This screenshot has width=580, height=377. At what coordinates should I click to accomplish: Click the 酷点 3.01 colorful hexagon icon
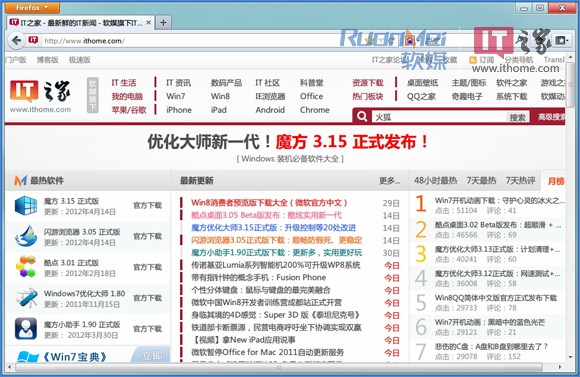(26, 267)
